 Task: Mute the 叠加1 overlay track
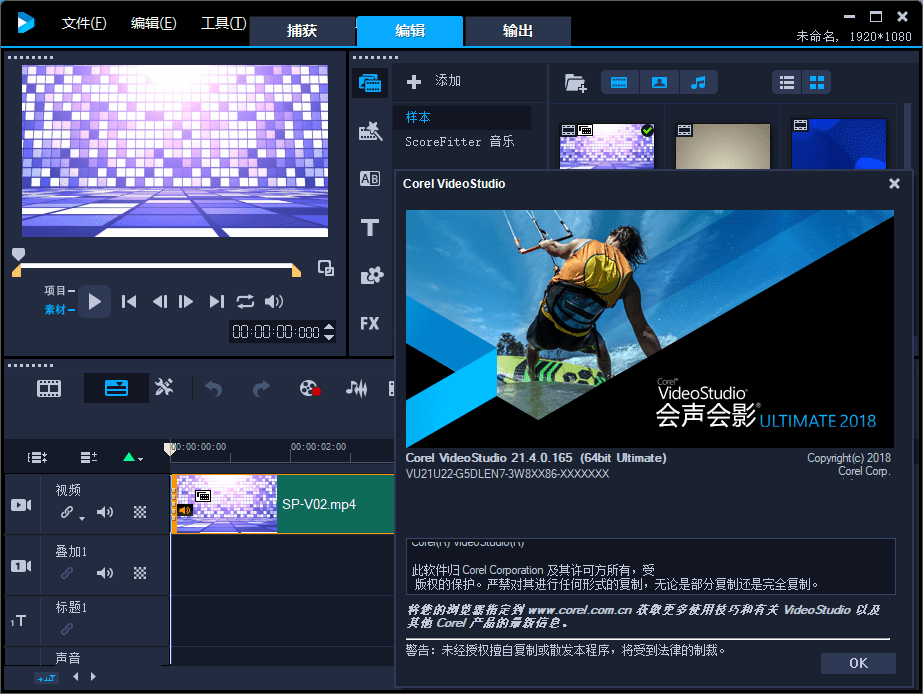click(x=105, y=573)
